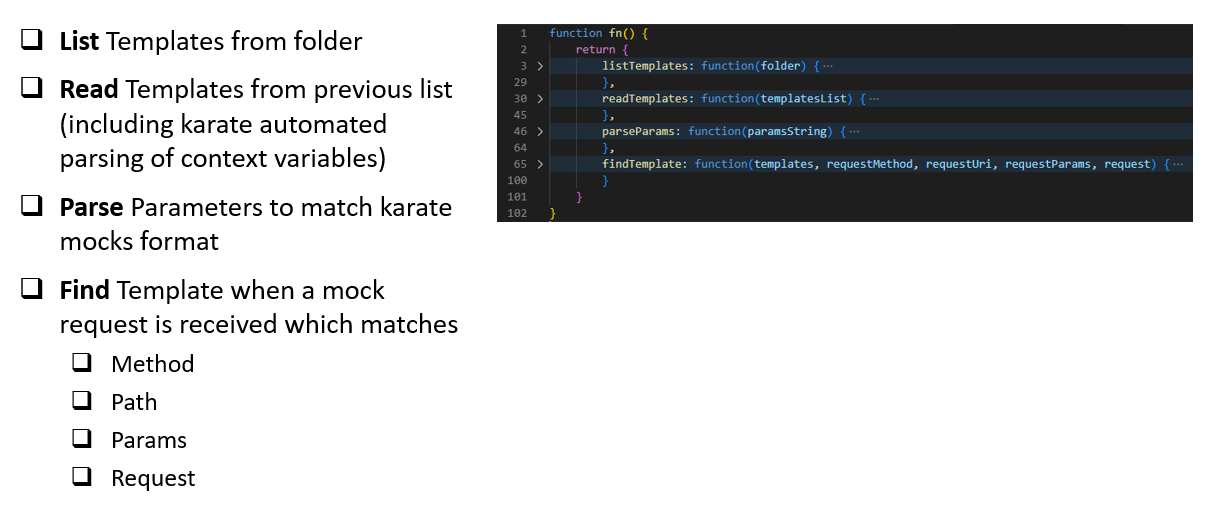Tick the Request sub-item checkbox

(82, 477)
